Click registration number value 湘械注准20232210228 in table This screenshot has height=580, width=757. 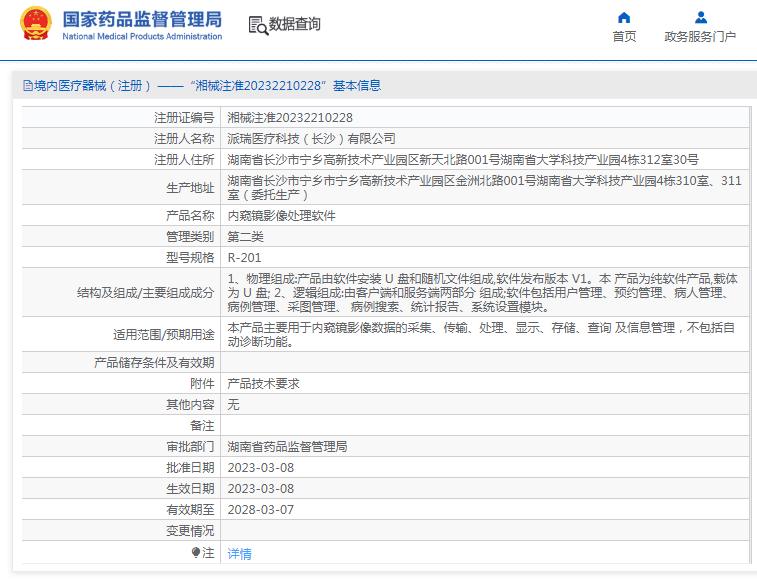pos(290,118)
